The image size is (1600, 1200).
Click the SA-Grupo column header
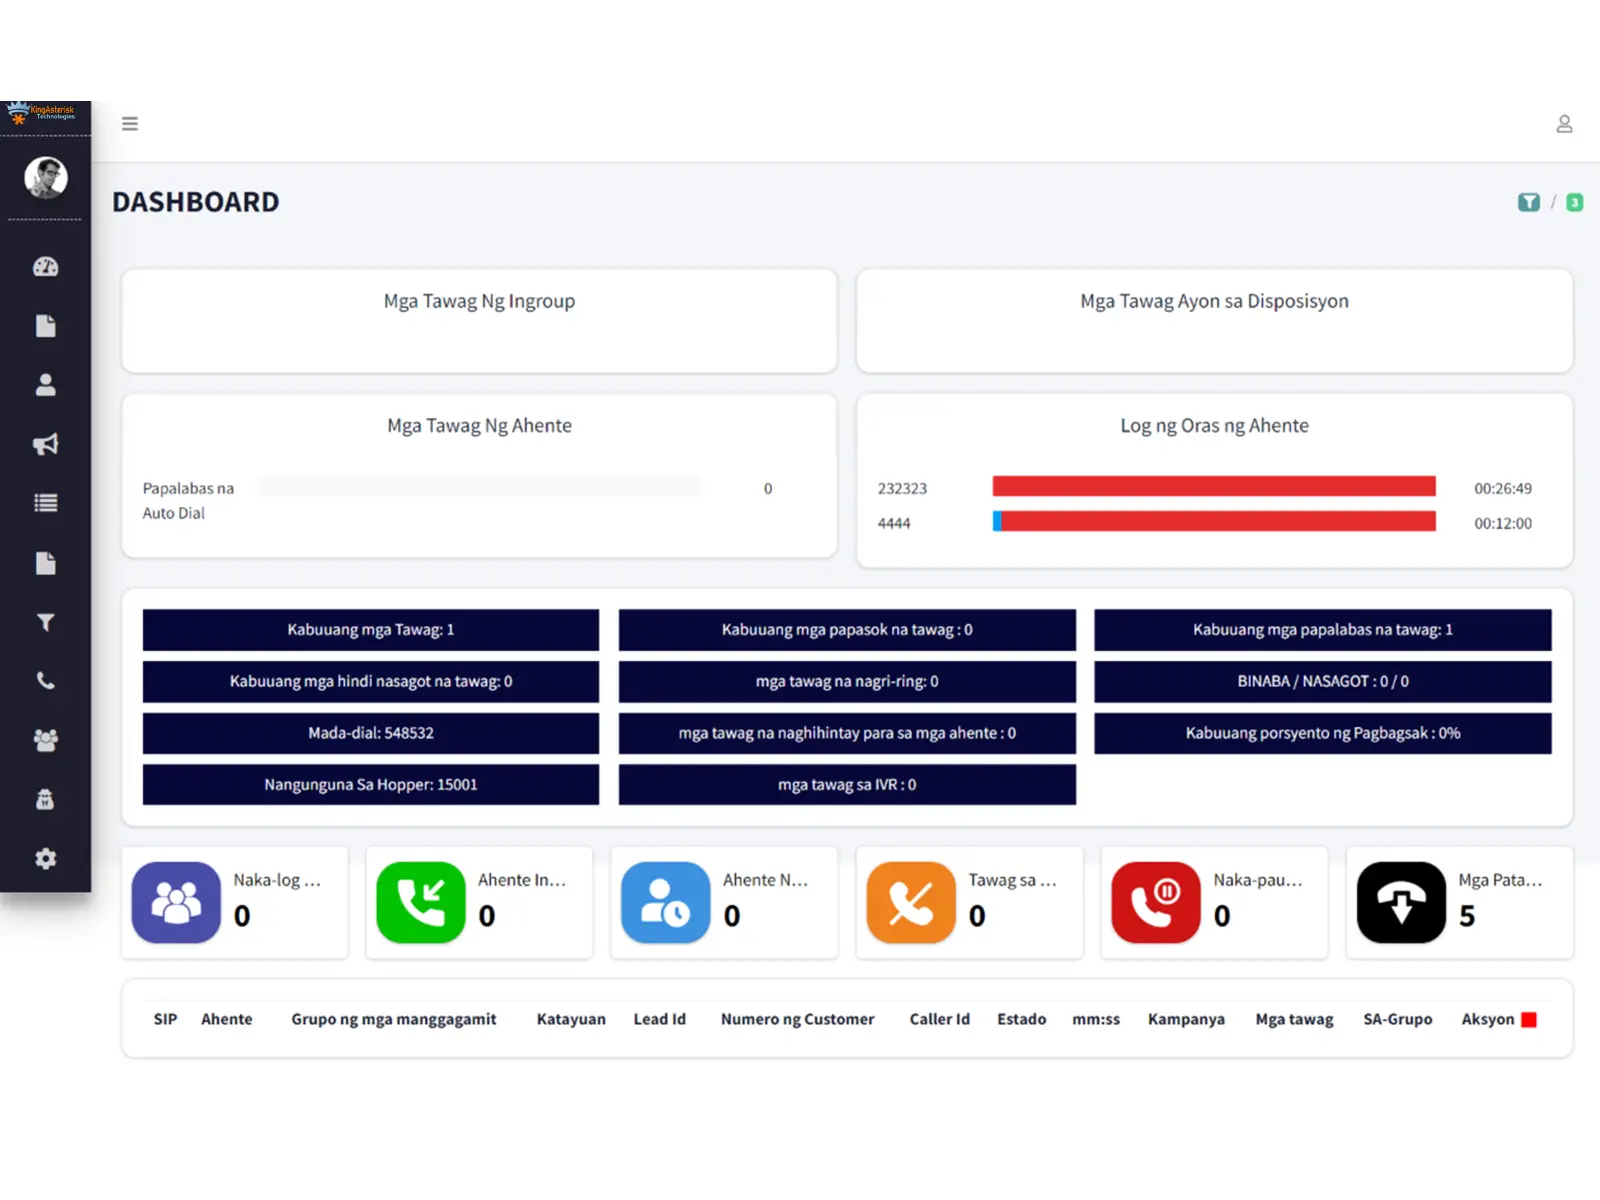pyautogui.click(x=1398, y=1020)
